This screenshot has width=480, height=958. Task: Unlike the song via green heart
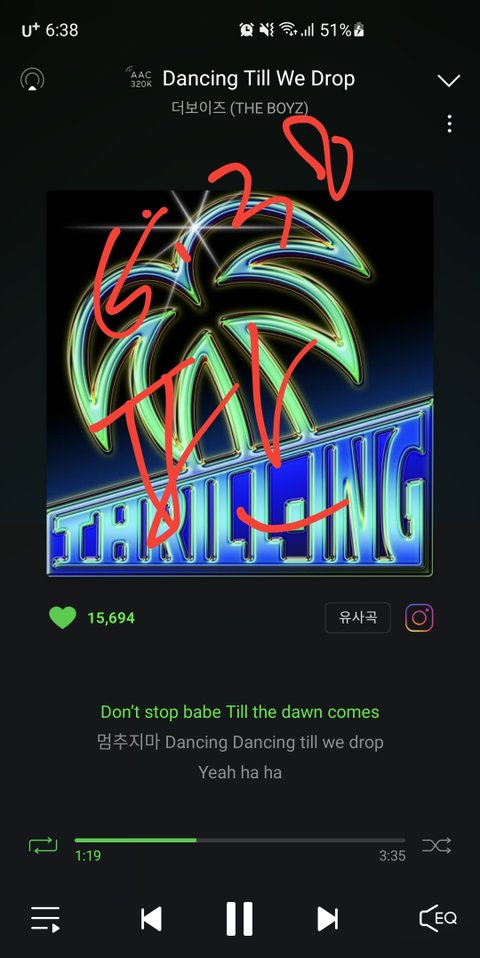(x=63, y=618)
